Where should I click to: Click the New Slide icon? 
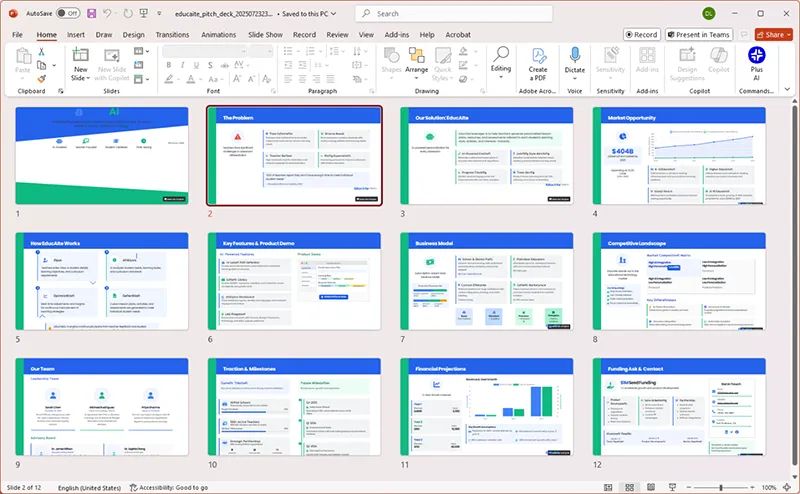[80, 60]
